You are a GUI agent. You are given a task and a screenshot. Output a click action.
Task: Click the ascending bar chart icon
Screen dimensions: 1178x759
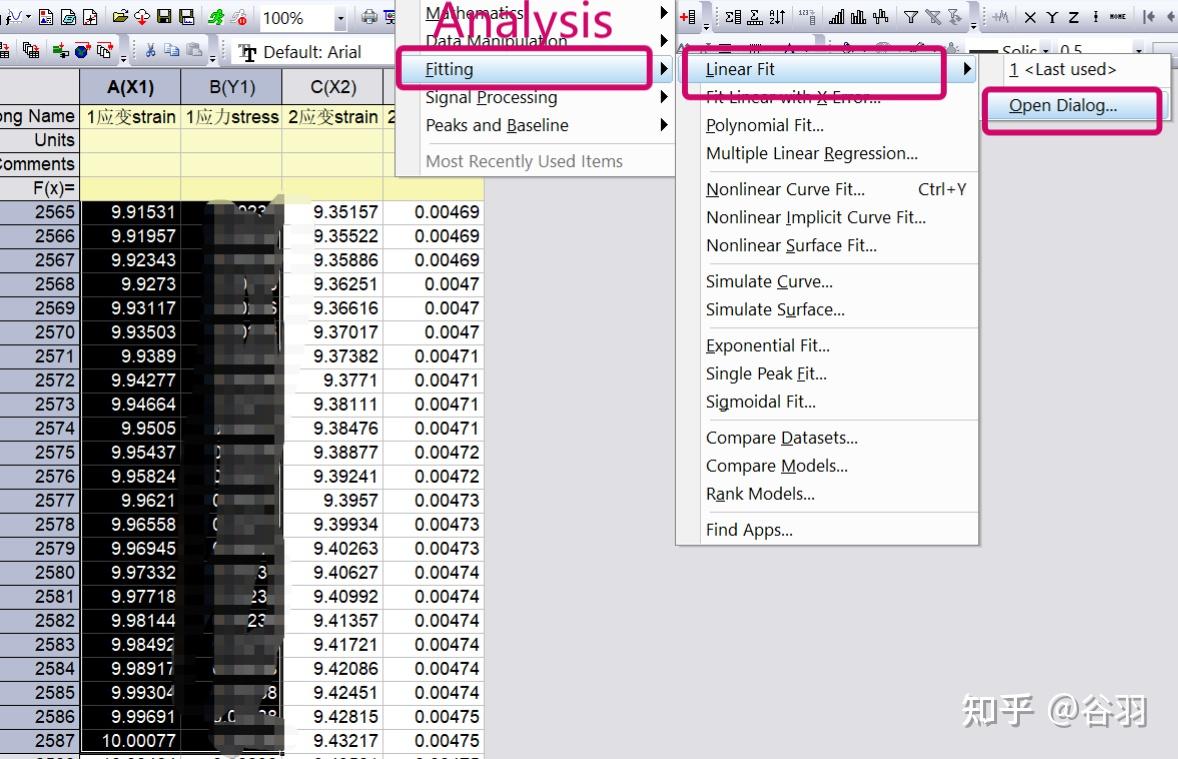836,17
